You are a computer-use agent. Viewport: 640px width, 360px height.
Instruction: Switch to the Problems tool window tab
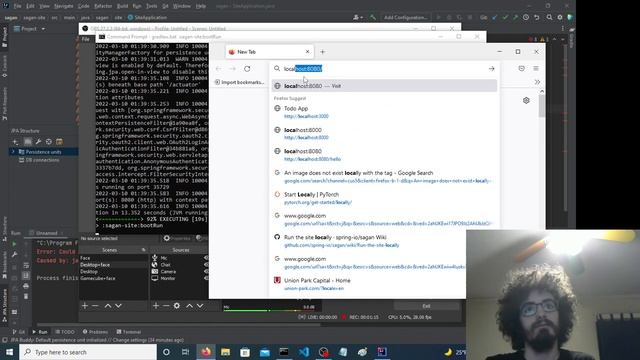point(95,332)
